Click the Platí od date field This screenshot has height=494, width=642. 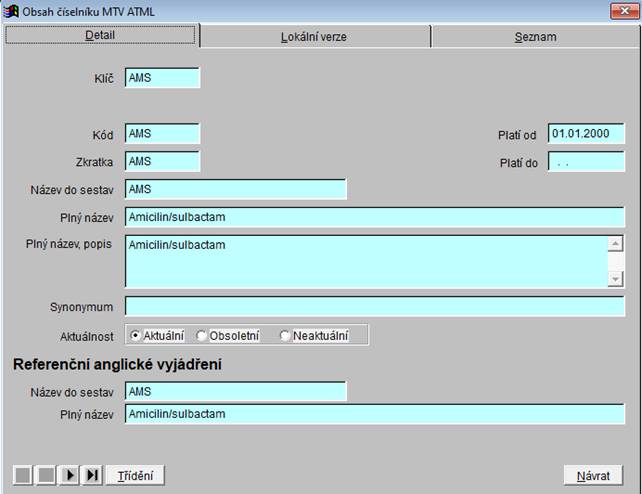pos(586,134)
